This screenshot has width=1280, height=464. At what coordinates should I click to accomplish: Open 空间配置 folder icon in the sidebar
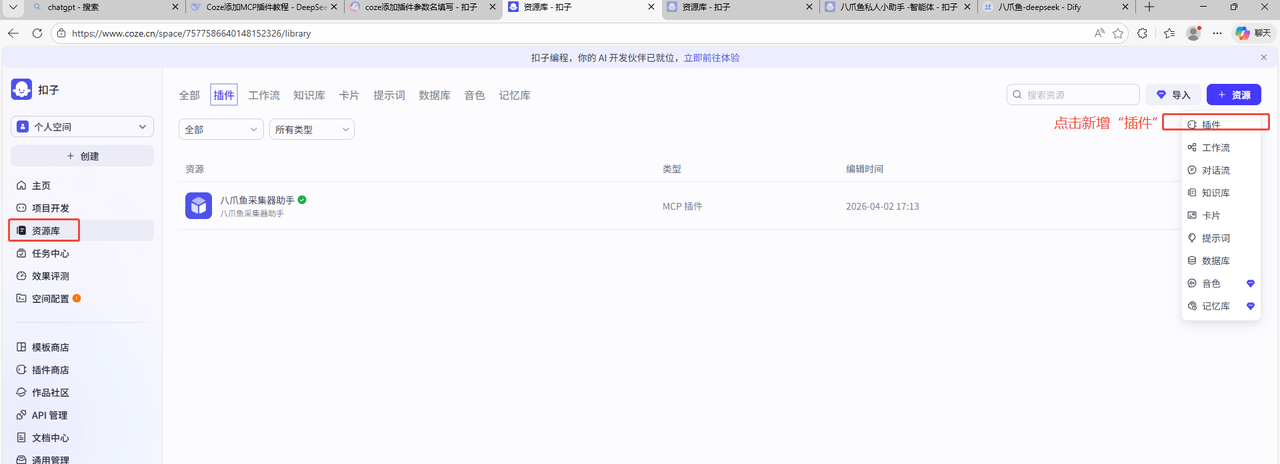coord(22,298)
